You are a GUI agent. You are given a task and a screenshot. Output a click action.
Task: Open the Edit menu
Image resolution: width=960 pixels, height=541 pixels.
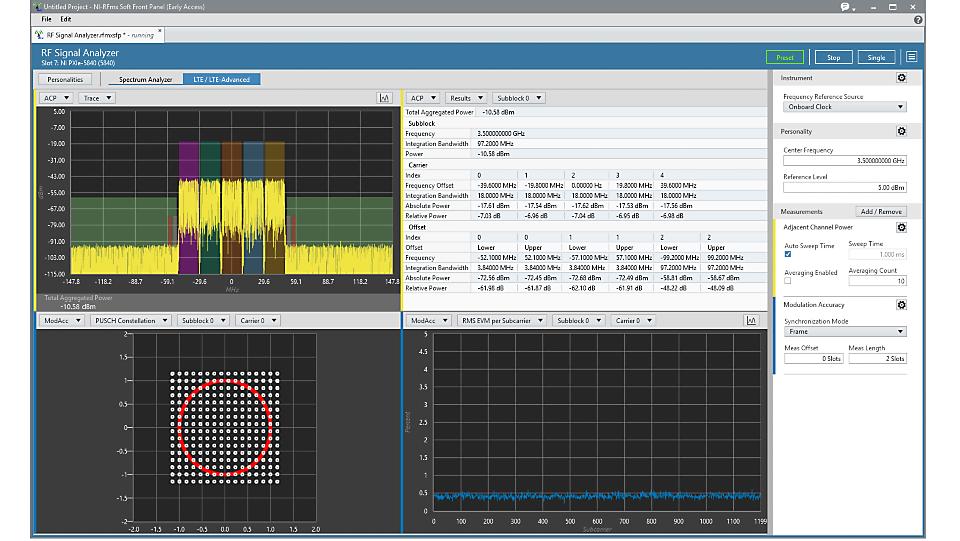tap(66, 19)
